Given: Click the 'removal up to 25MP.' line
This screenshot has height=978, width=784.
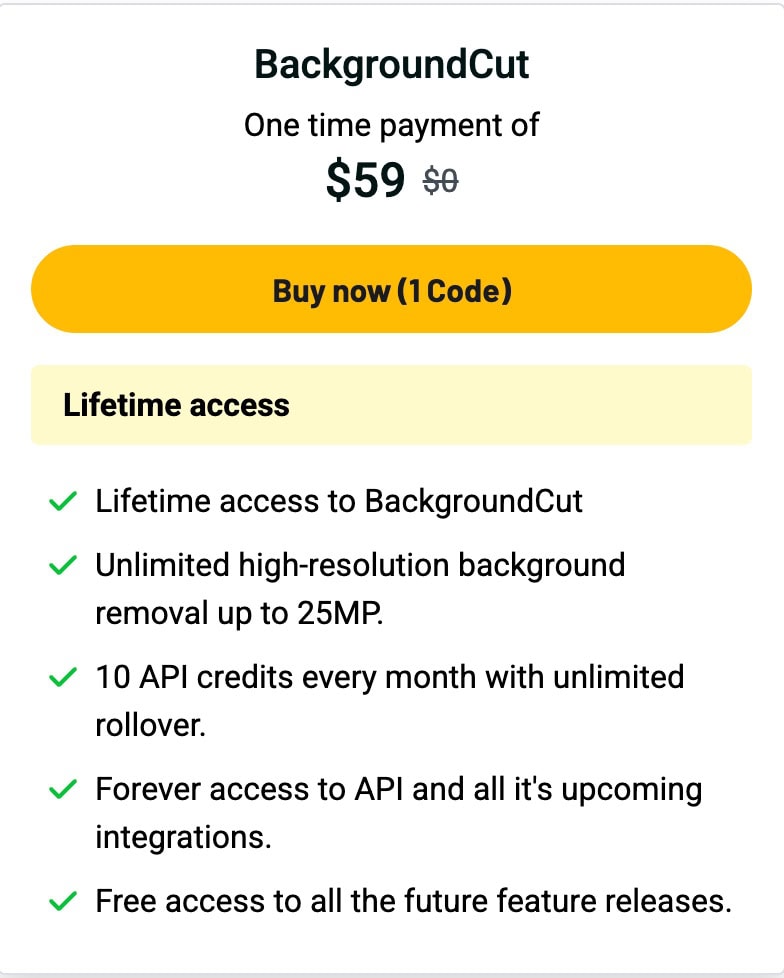Looking at the screenshot, I should (x=239, y=613).
